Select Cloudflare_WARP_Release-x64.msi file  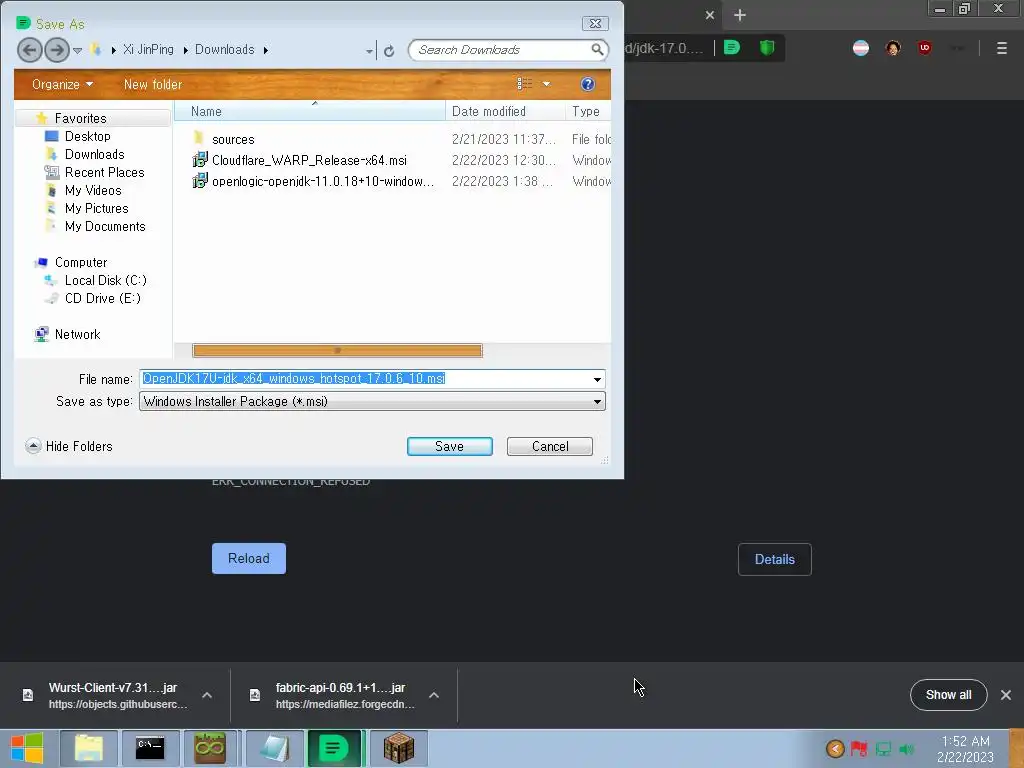point(309,160)
